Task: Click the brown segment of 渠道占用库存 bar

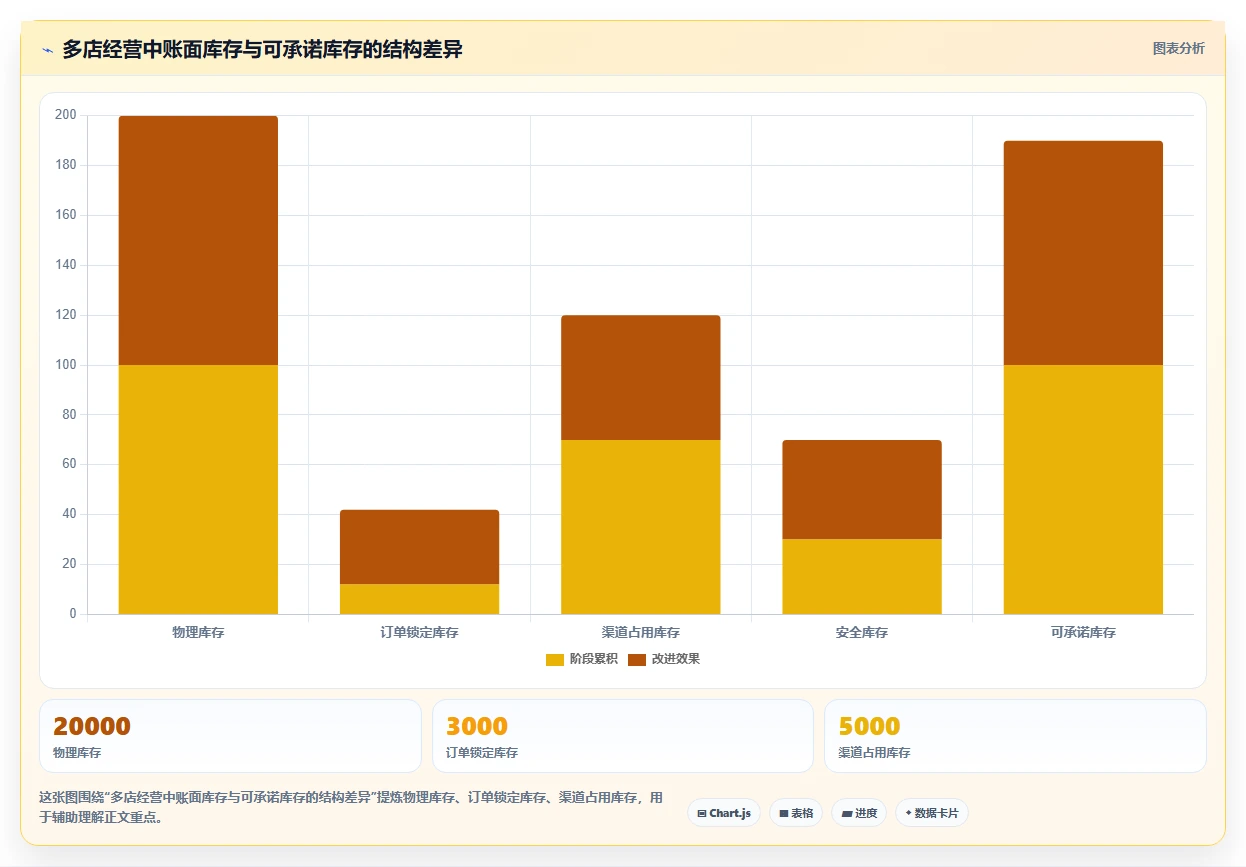Action: [x=641, y=378]
